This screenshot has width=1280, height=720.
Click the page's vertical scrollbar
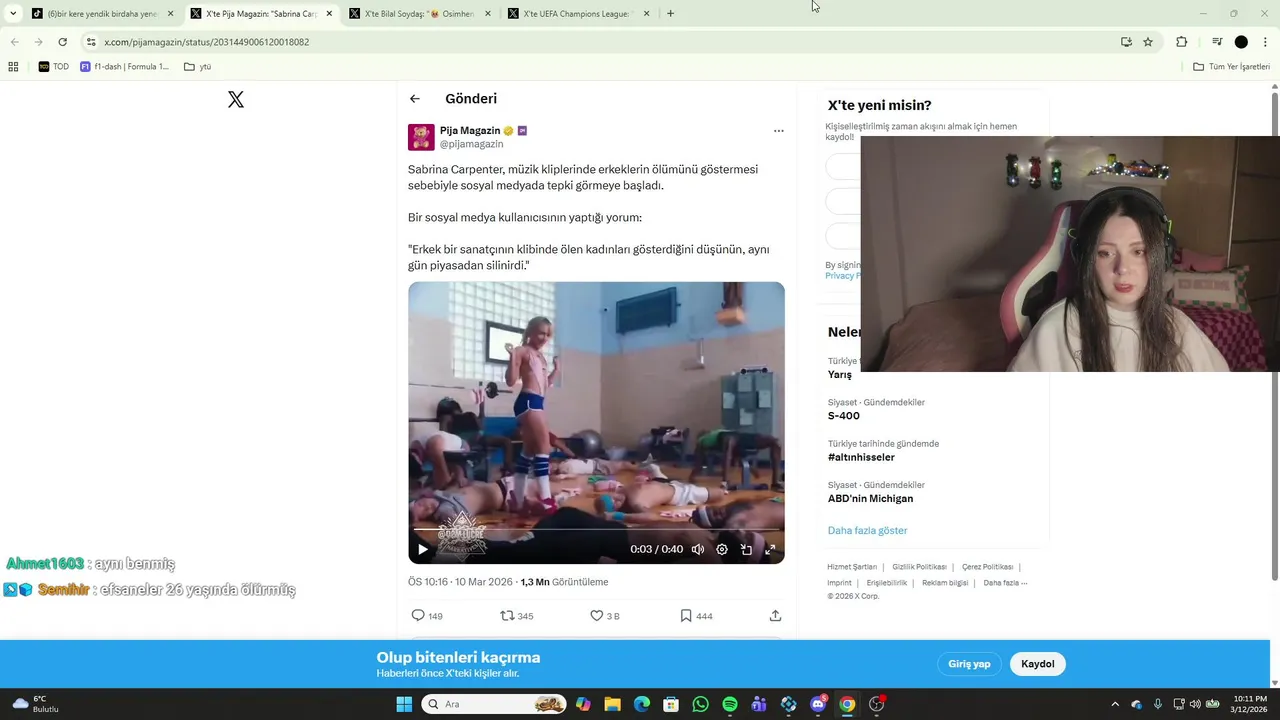pyautogui.click(x=1274, y=335)
